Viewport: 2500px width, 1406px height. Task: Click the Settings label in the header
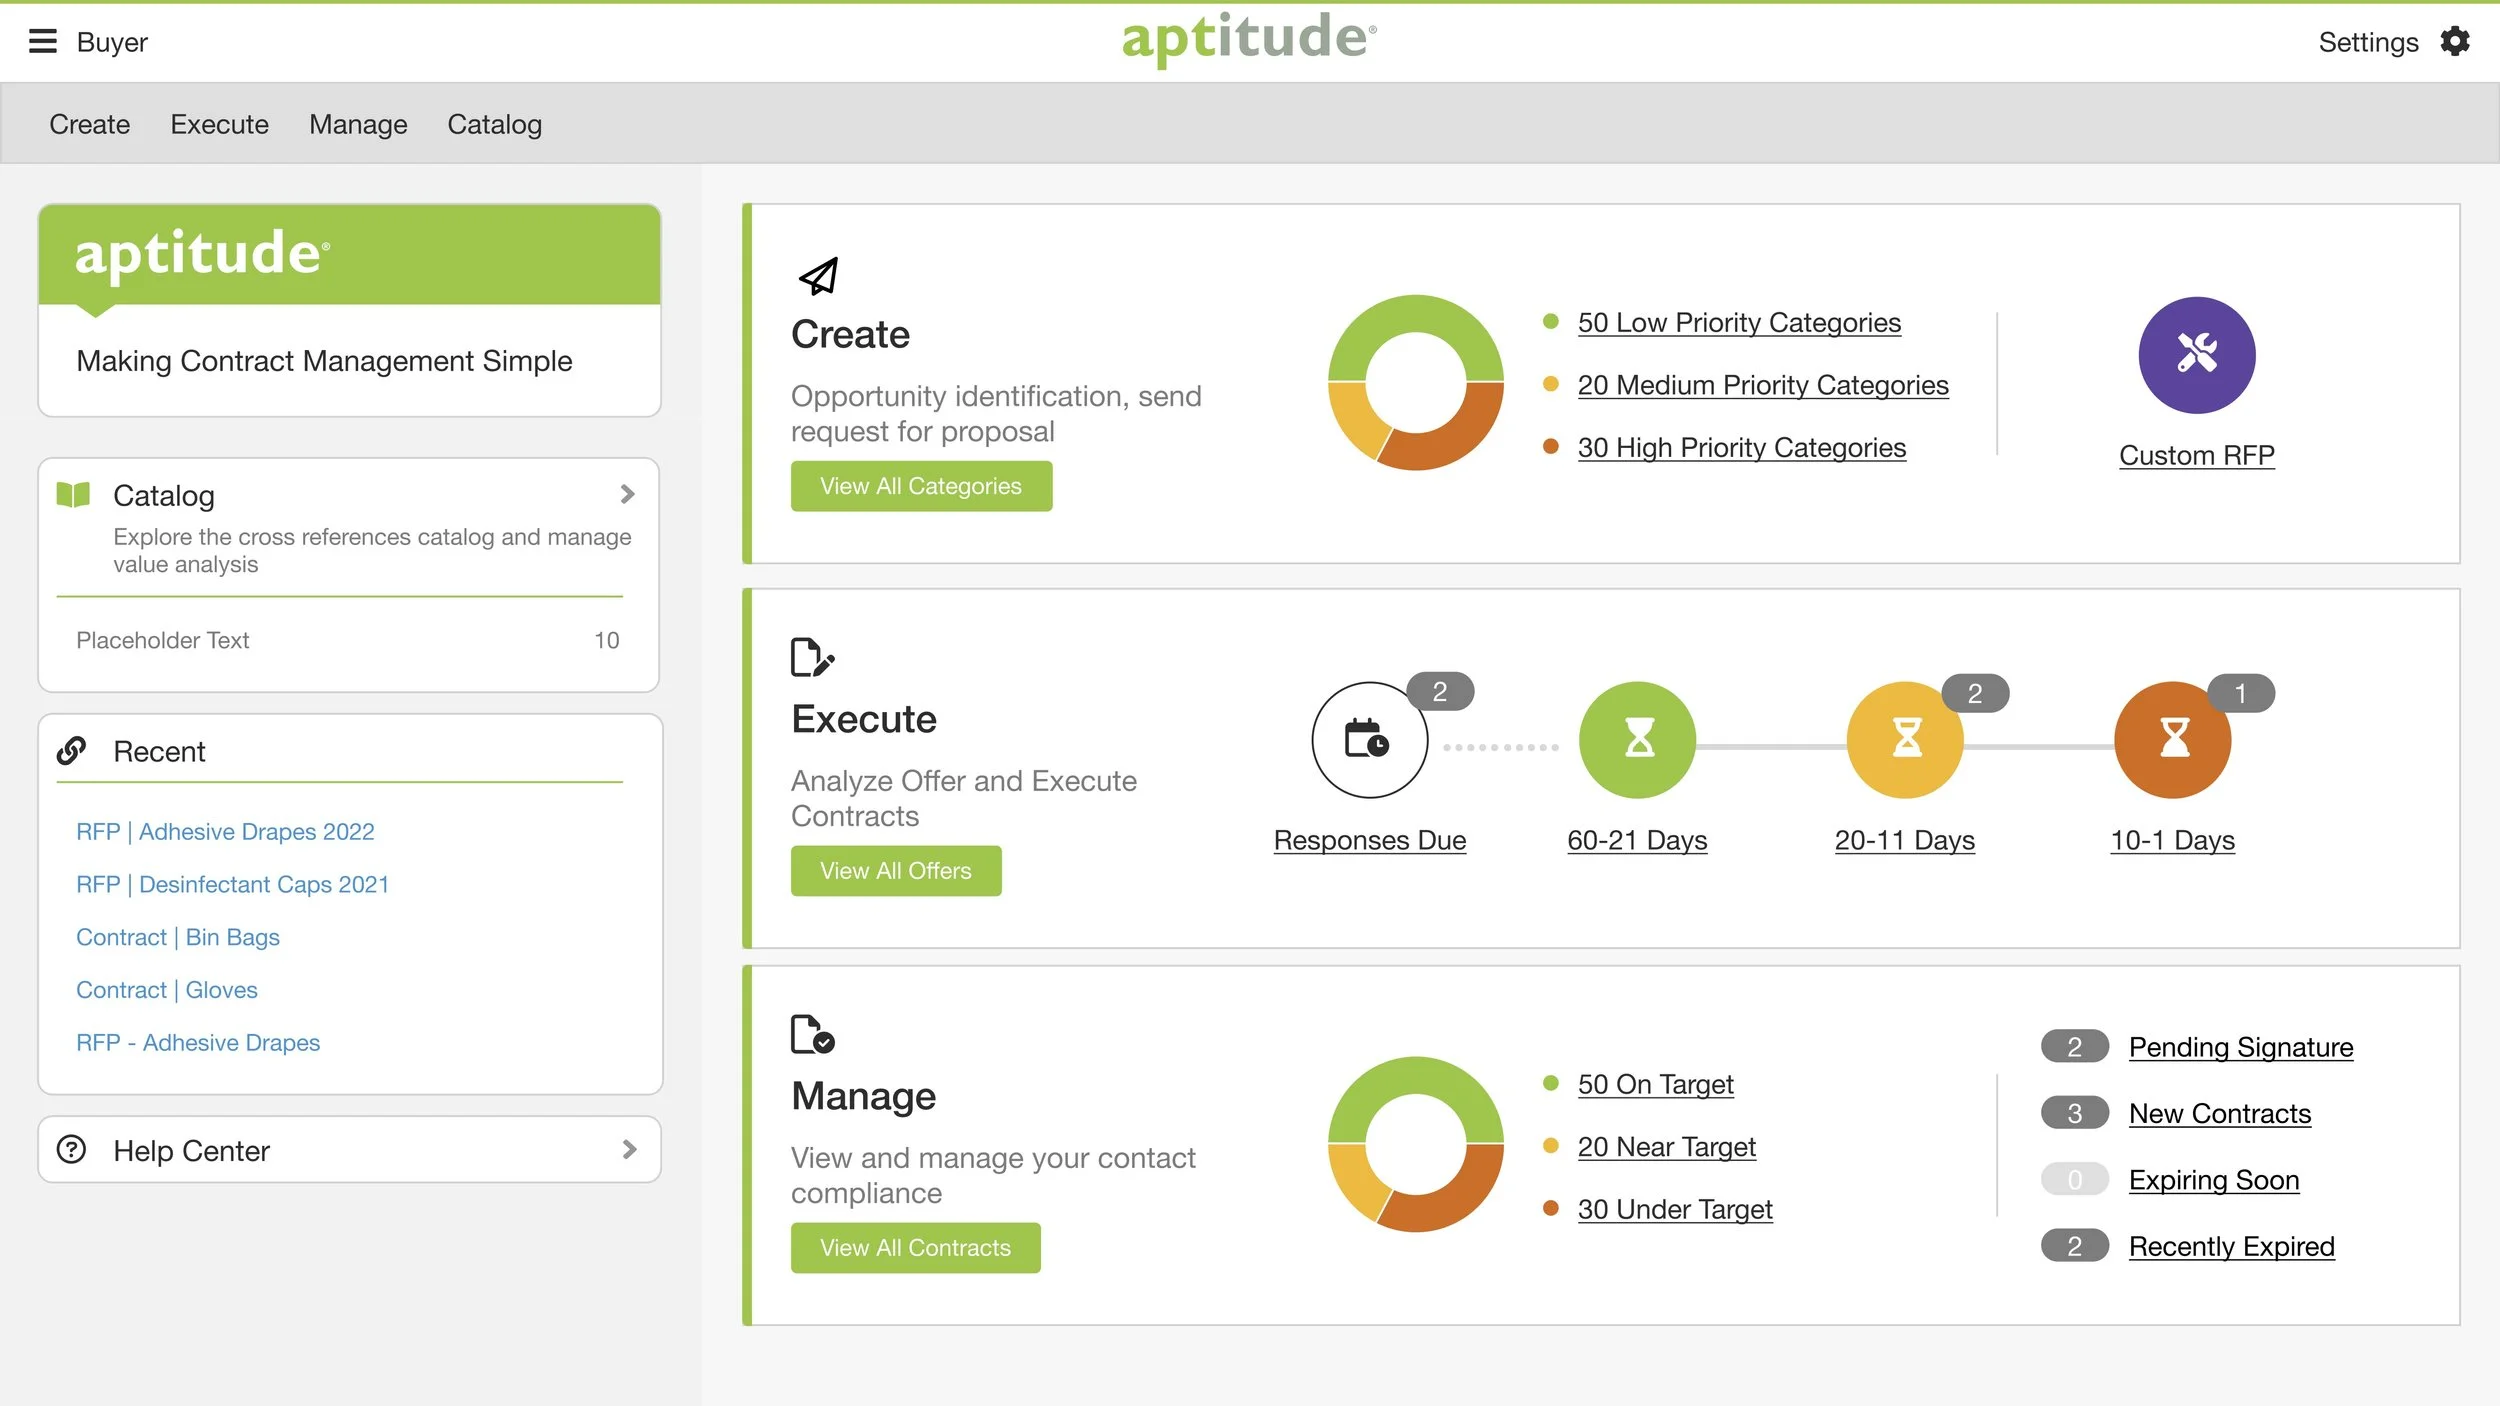[2368, 42]
